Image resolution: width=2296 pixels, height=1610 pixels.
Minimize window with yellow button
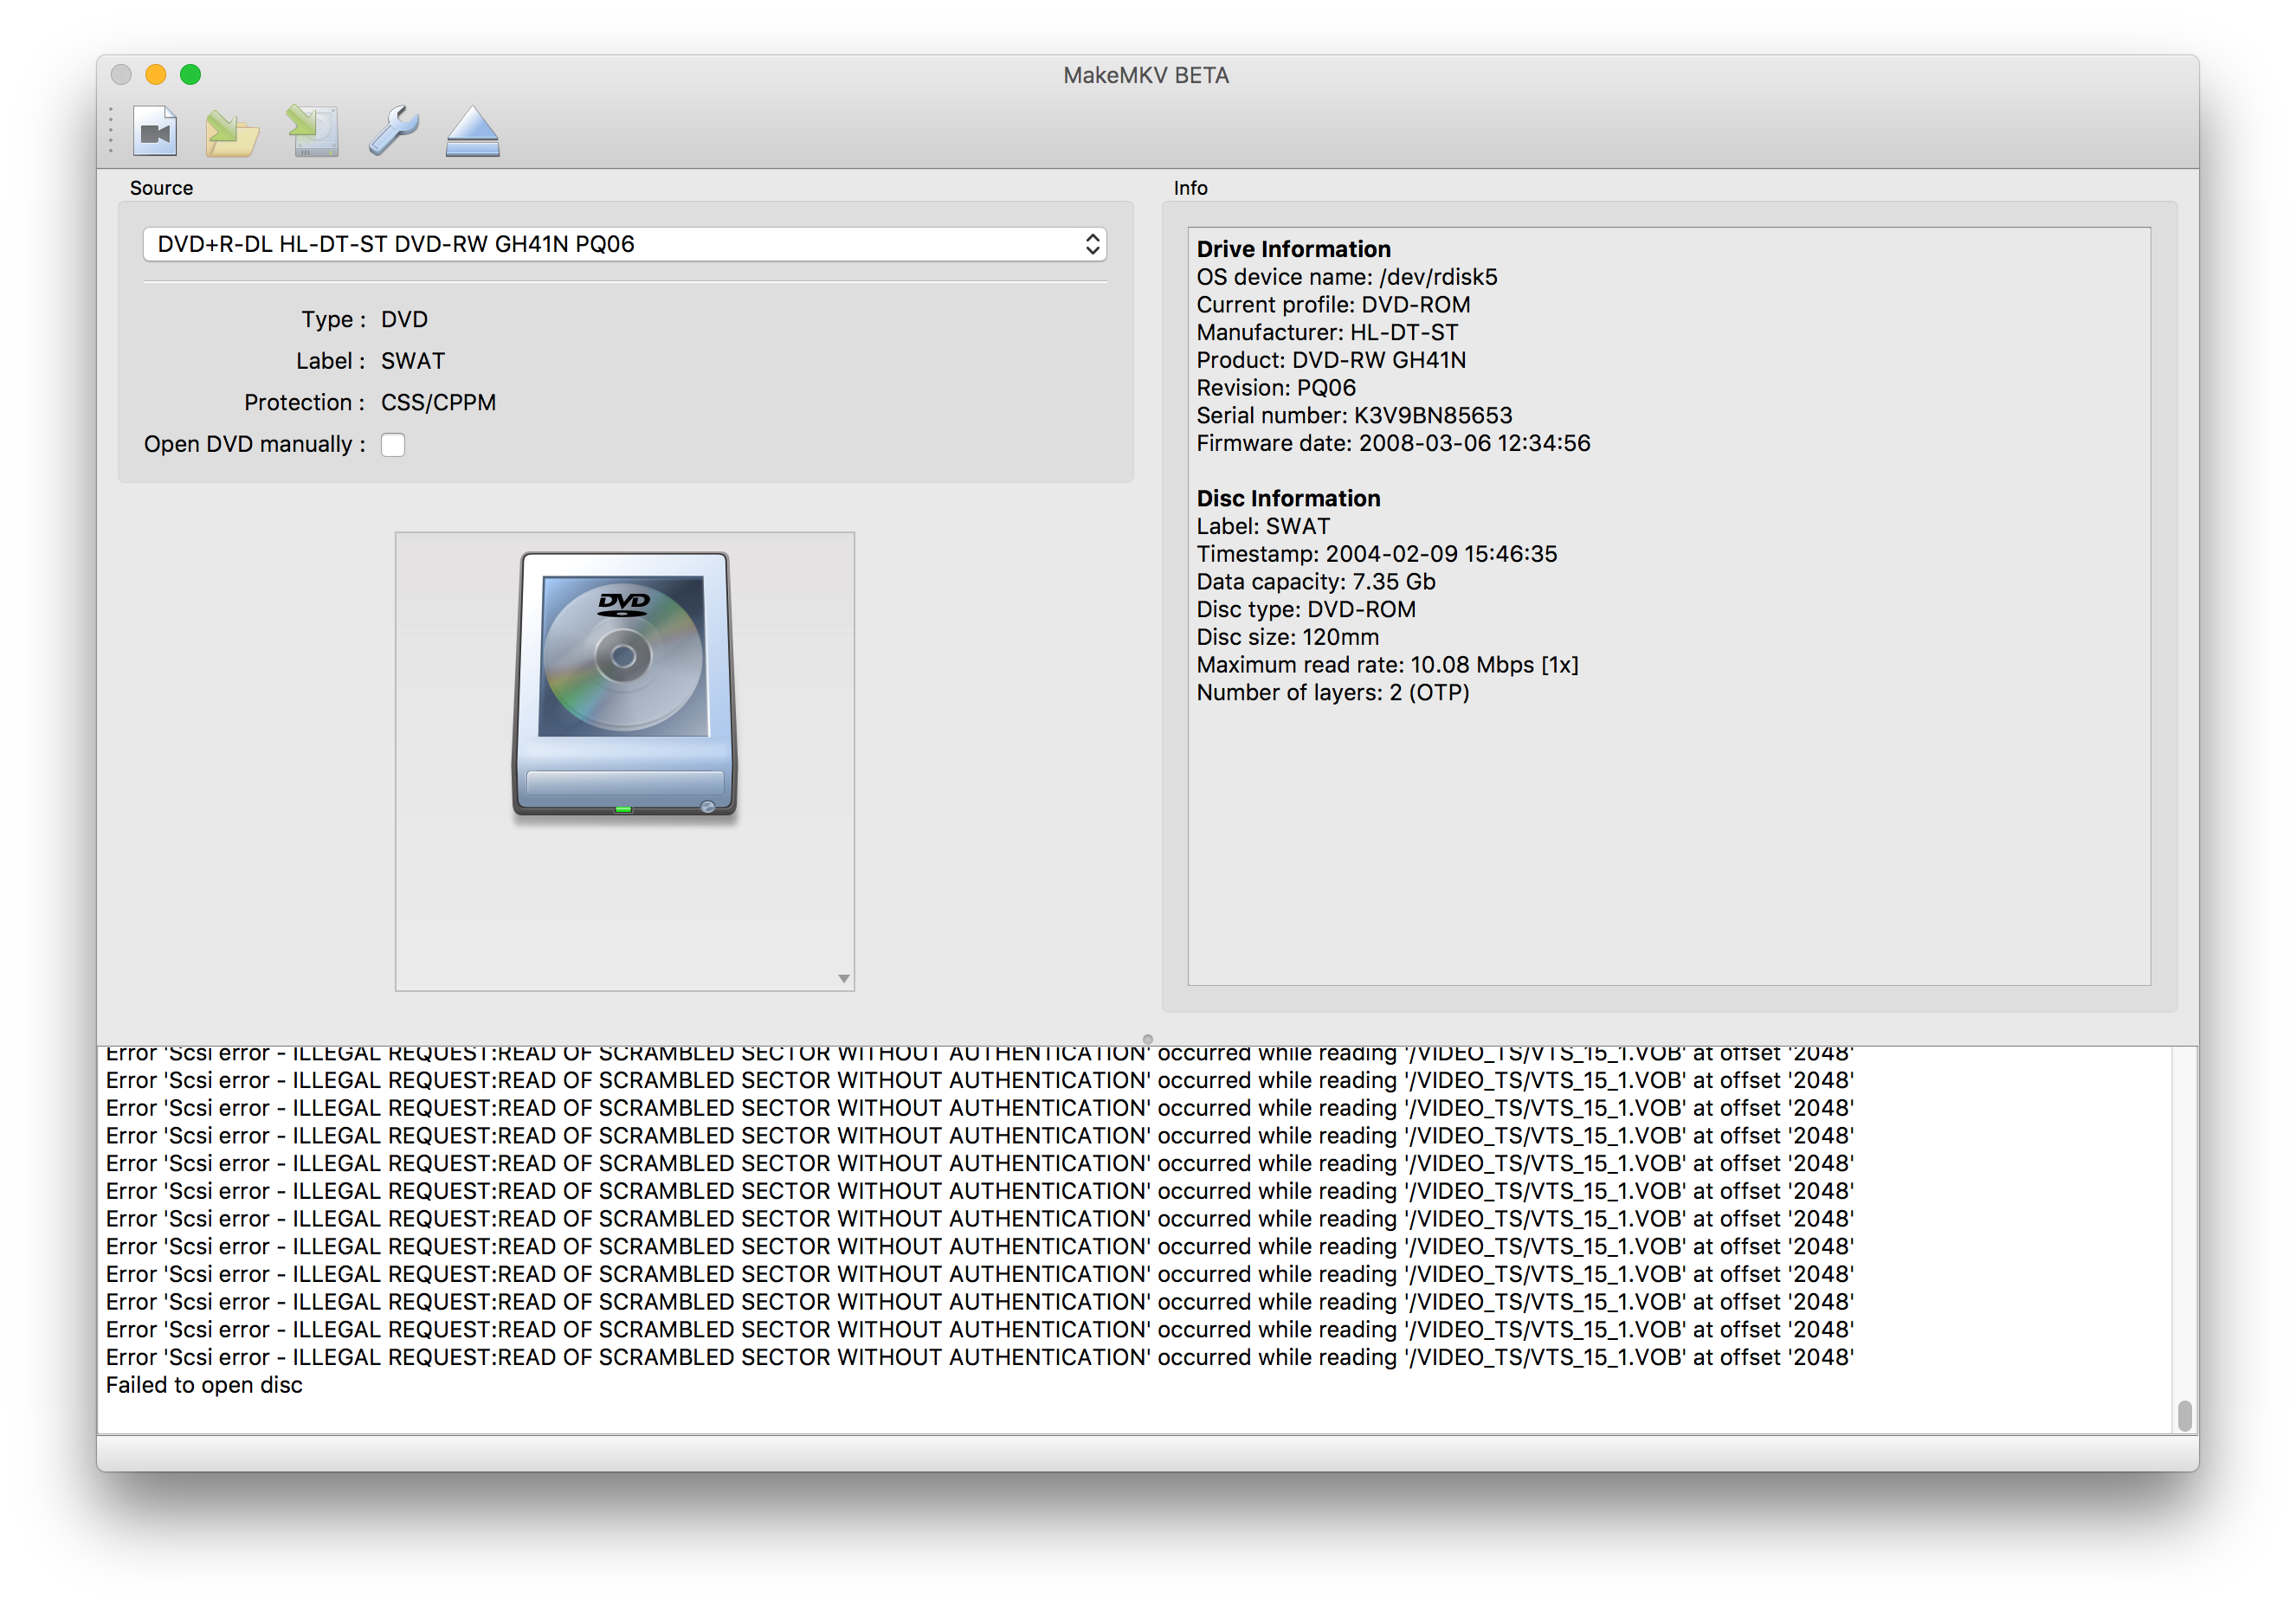(x=156, y=75)
